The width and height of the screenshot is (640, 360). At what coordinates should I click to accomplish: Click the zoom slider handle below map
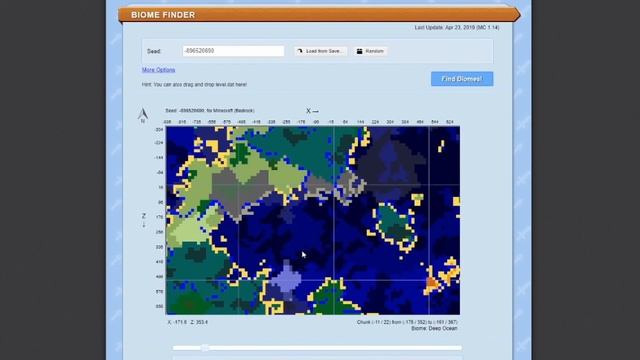click(205, 348)
